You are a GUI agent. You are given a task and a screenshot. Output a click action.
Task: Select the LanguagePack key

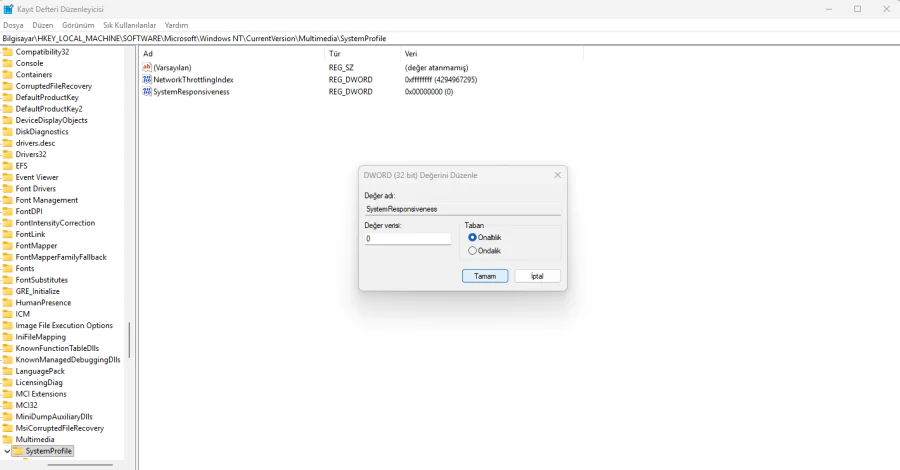(x=40, y=371)
